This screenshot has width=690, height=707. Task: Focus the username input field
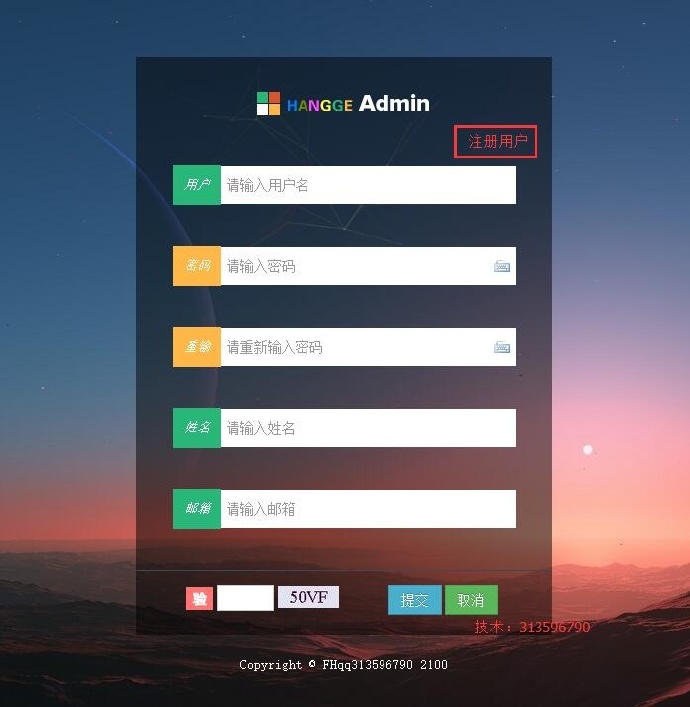click(368, 185)
